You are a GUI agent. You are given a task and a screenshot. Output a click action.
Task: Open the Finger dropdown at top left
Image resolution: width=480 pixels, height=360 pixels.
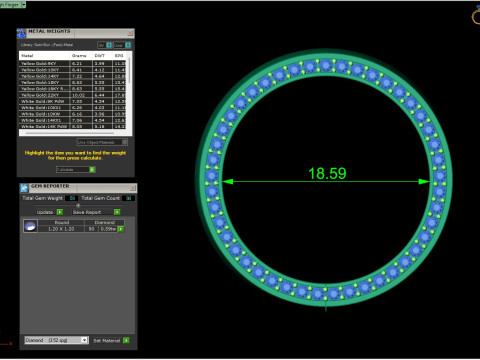coord(24,5)
